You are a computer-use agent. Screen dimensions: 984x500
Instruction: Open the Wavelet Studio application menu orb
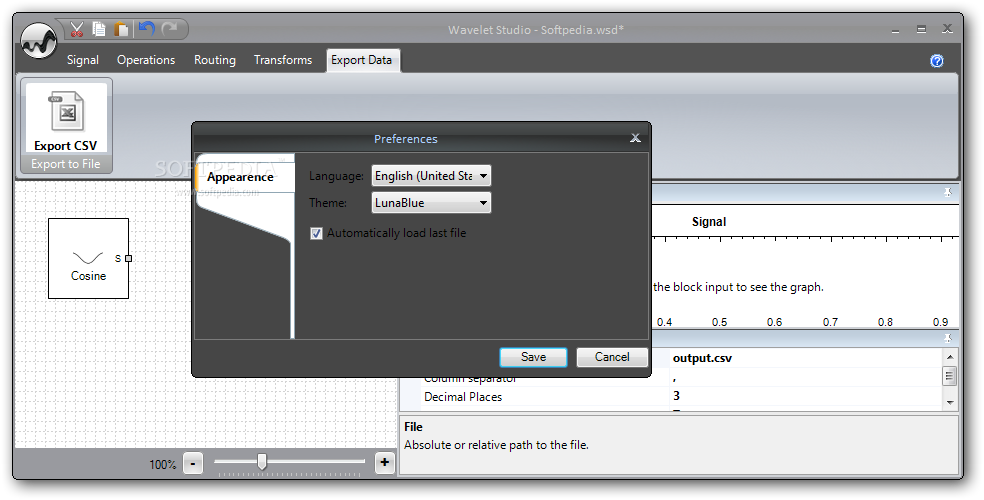38,41
